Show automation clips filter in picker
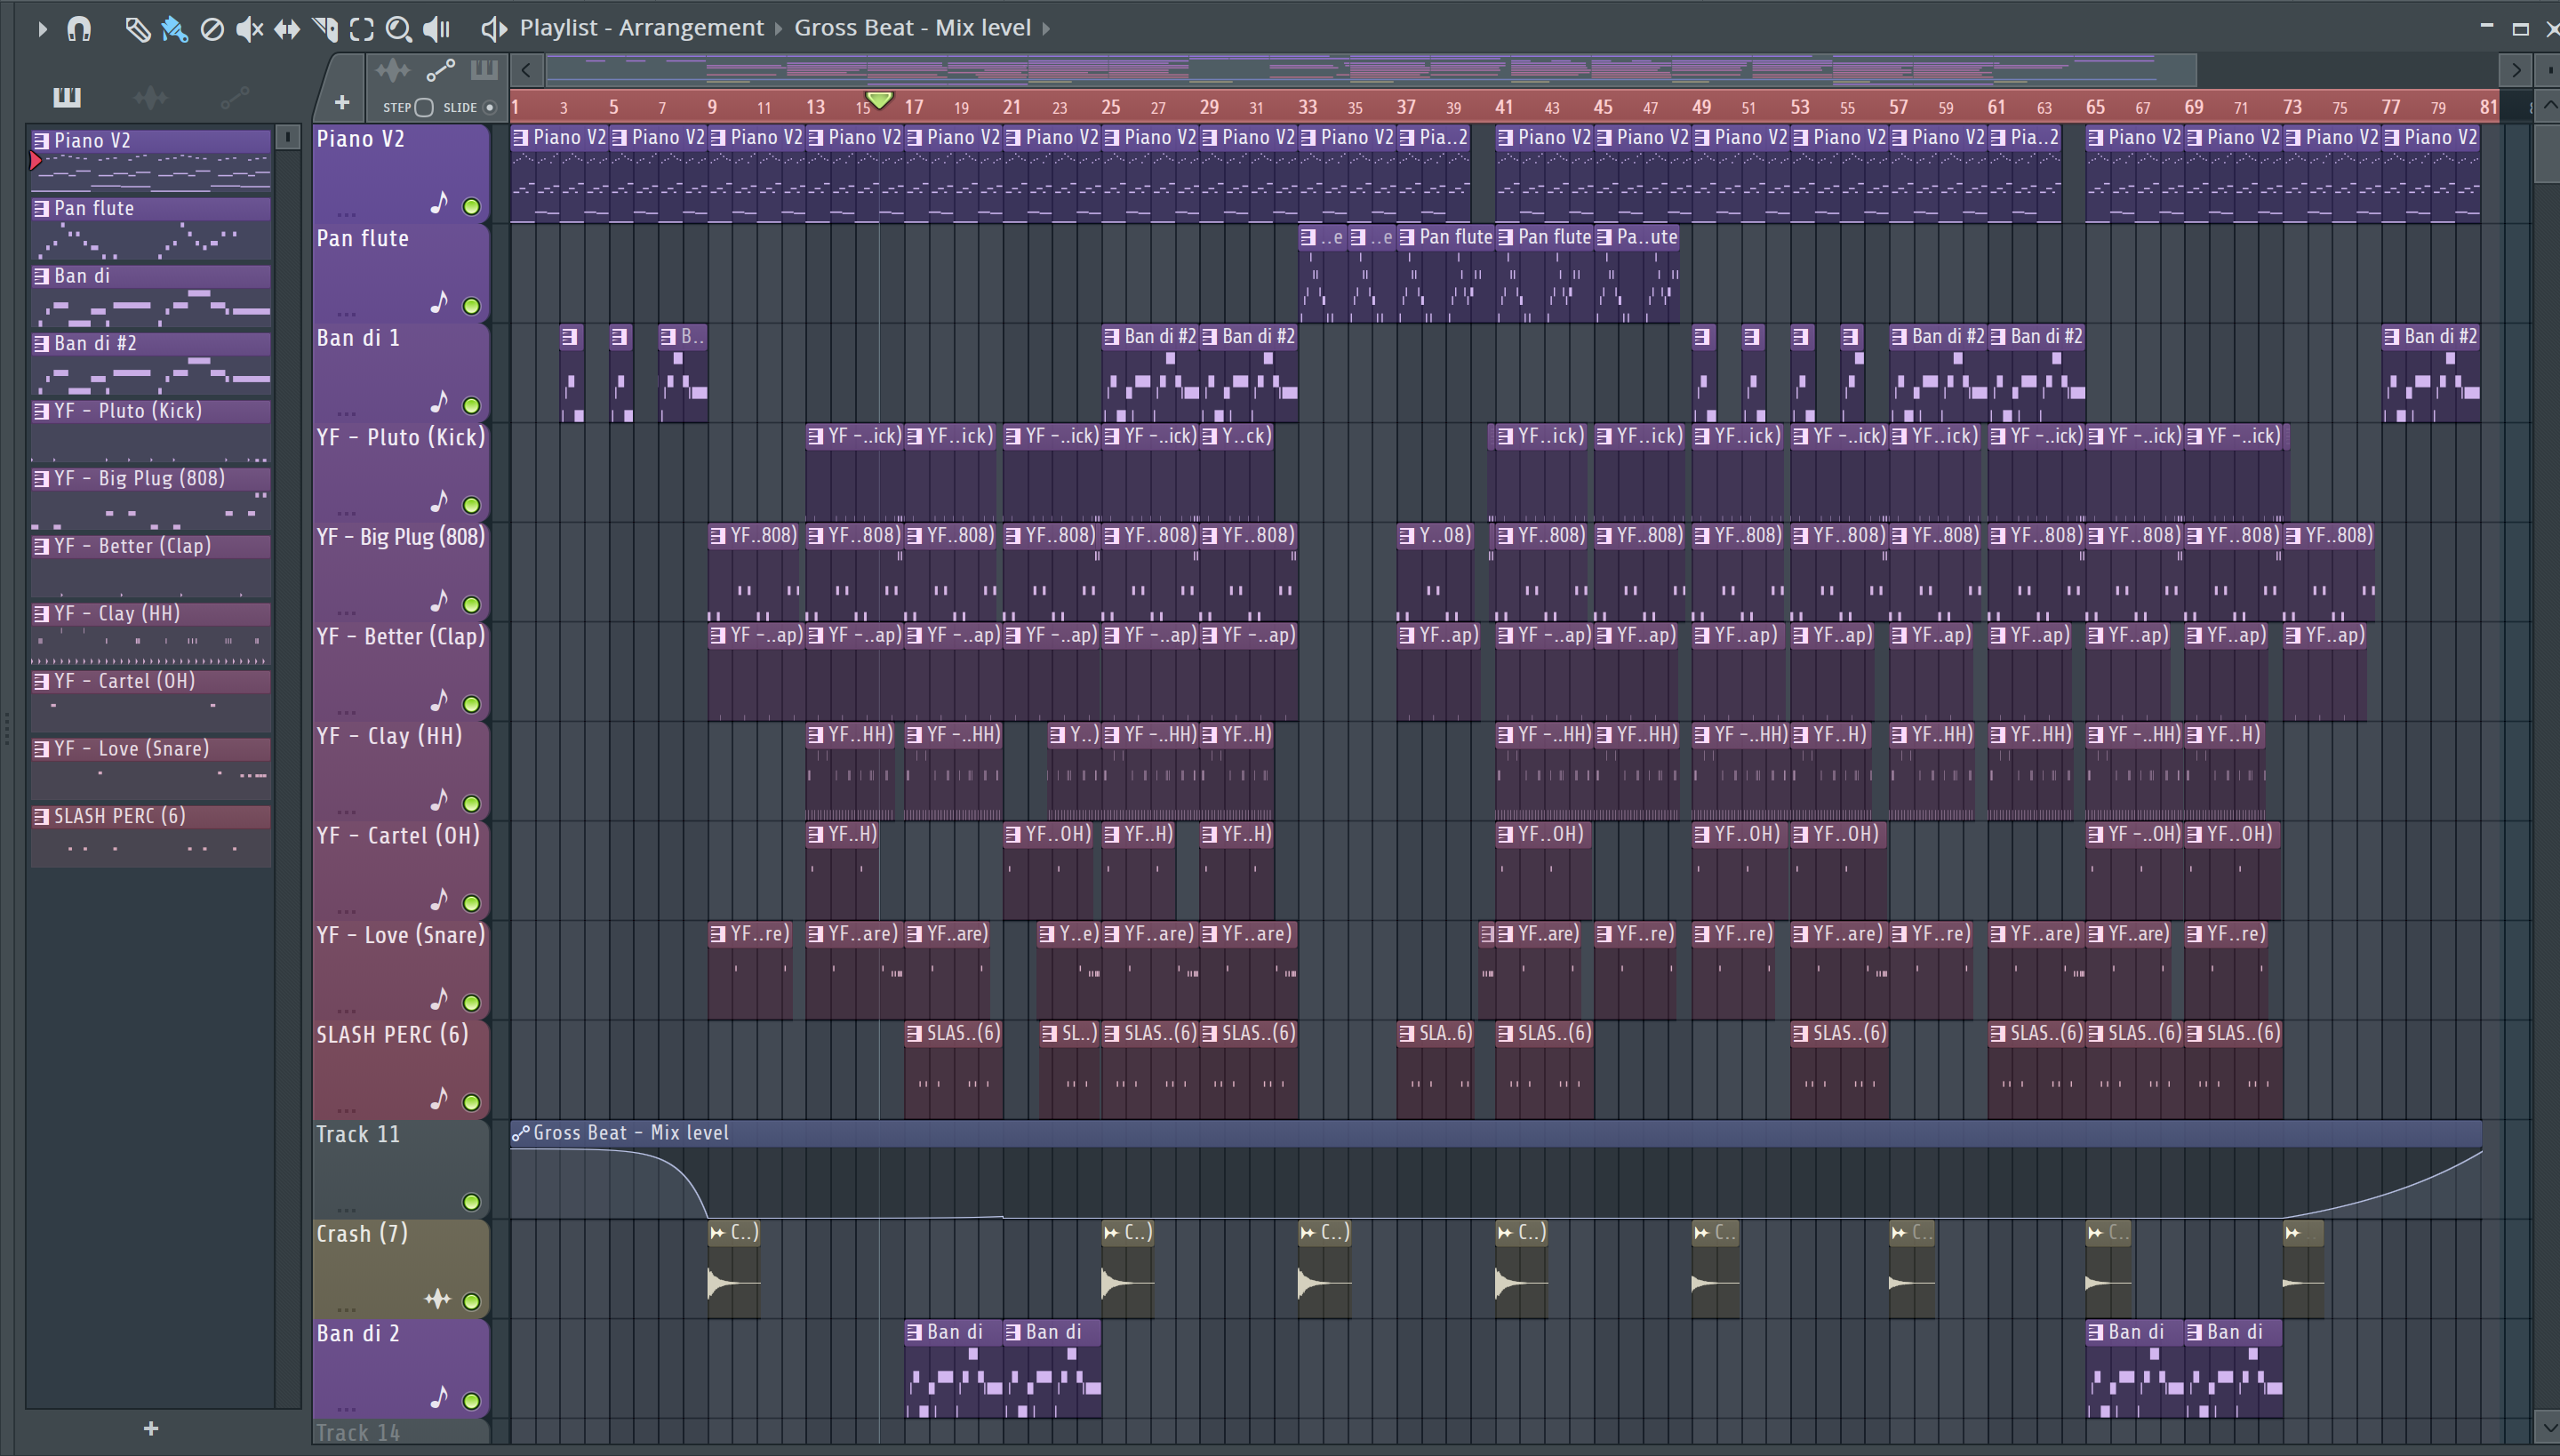The width and height of the screenshot is (2560, 1456). click(235, 97)
